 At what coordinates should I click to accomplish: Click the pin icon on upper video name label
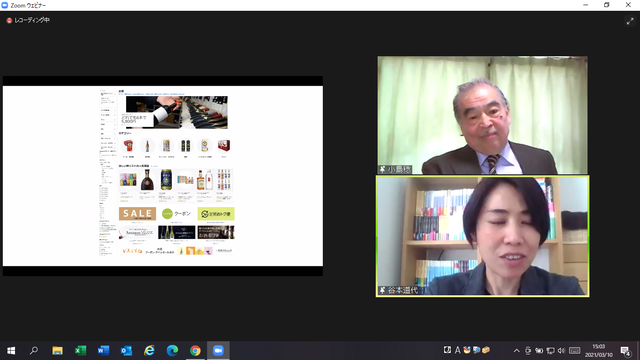[x=382, y=169]
